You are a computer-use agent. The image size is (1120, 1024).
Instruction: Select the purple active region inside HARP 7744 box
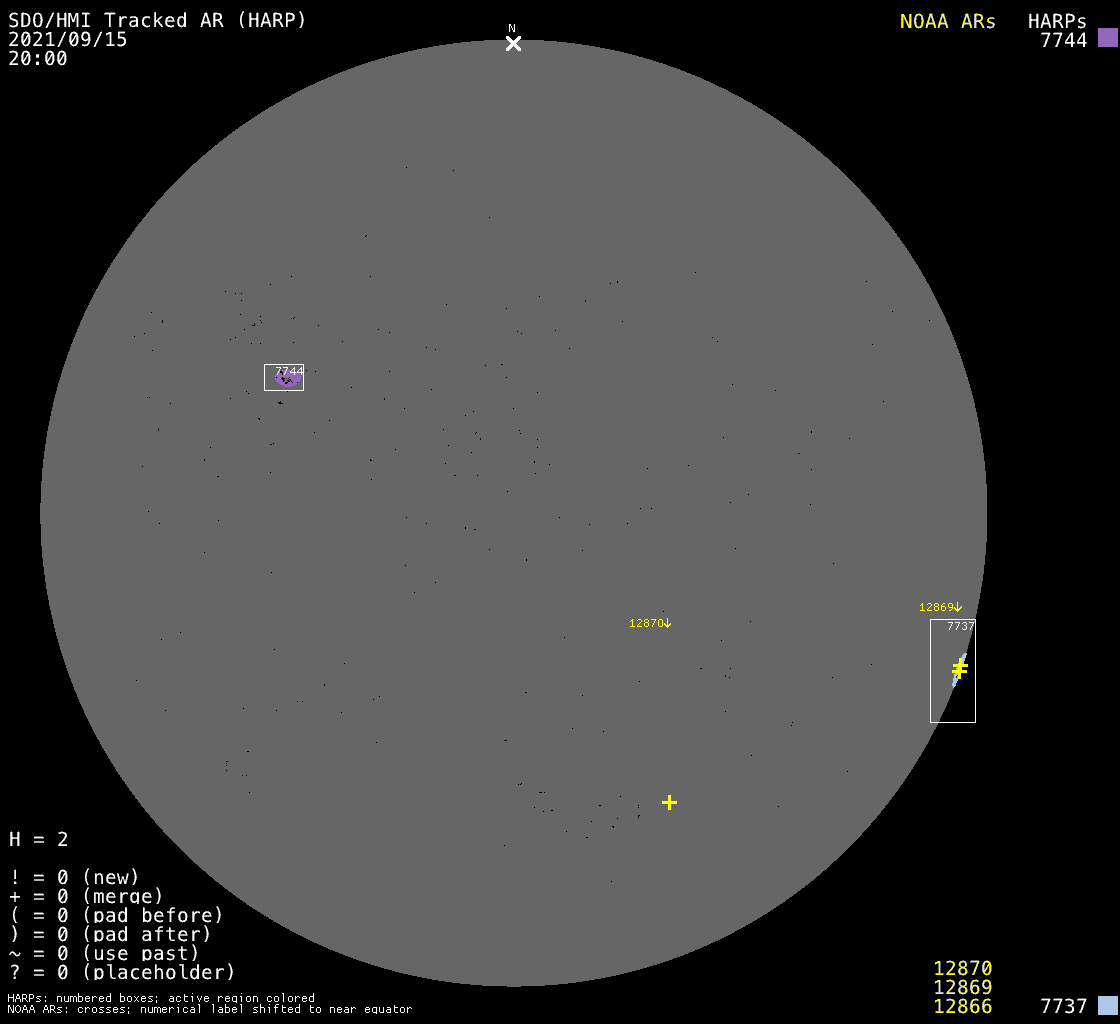[x=287, y=379]
